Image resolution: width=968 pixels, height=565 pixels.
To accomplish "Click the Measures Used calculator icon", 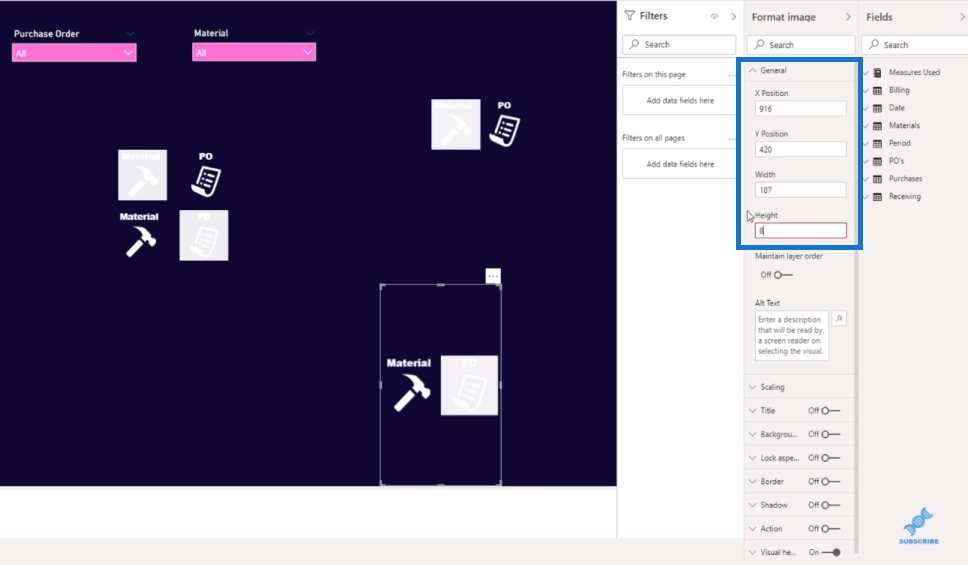I will tap(877, 72).
